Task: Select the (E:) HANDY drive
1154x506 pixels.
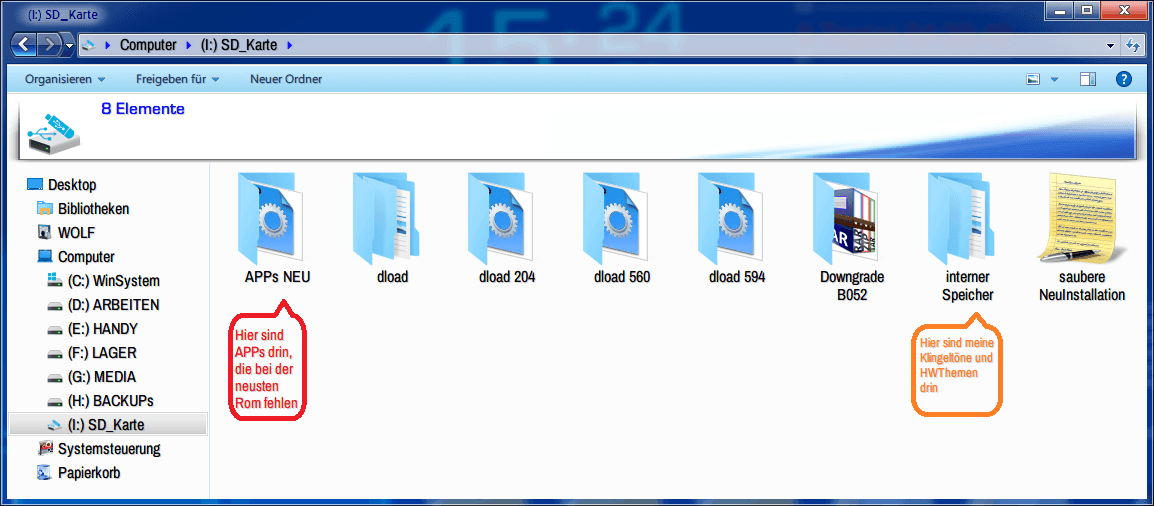Action: (x=102, y=329)
